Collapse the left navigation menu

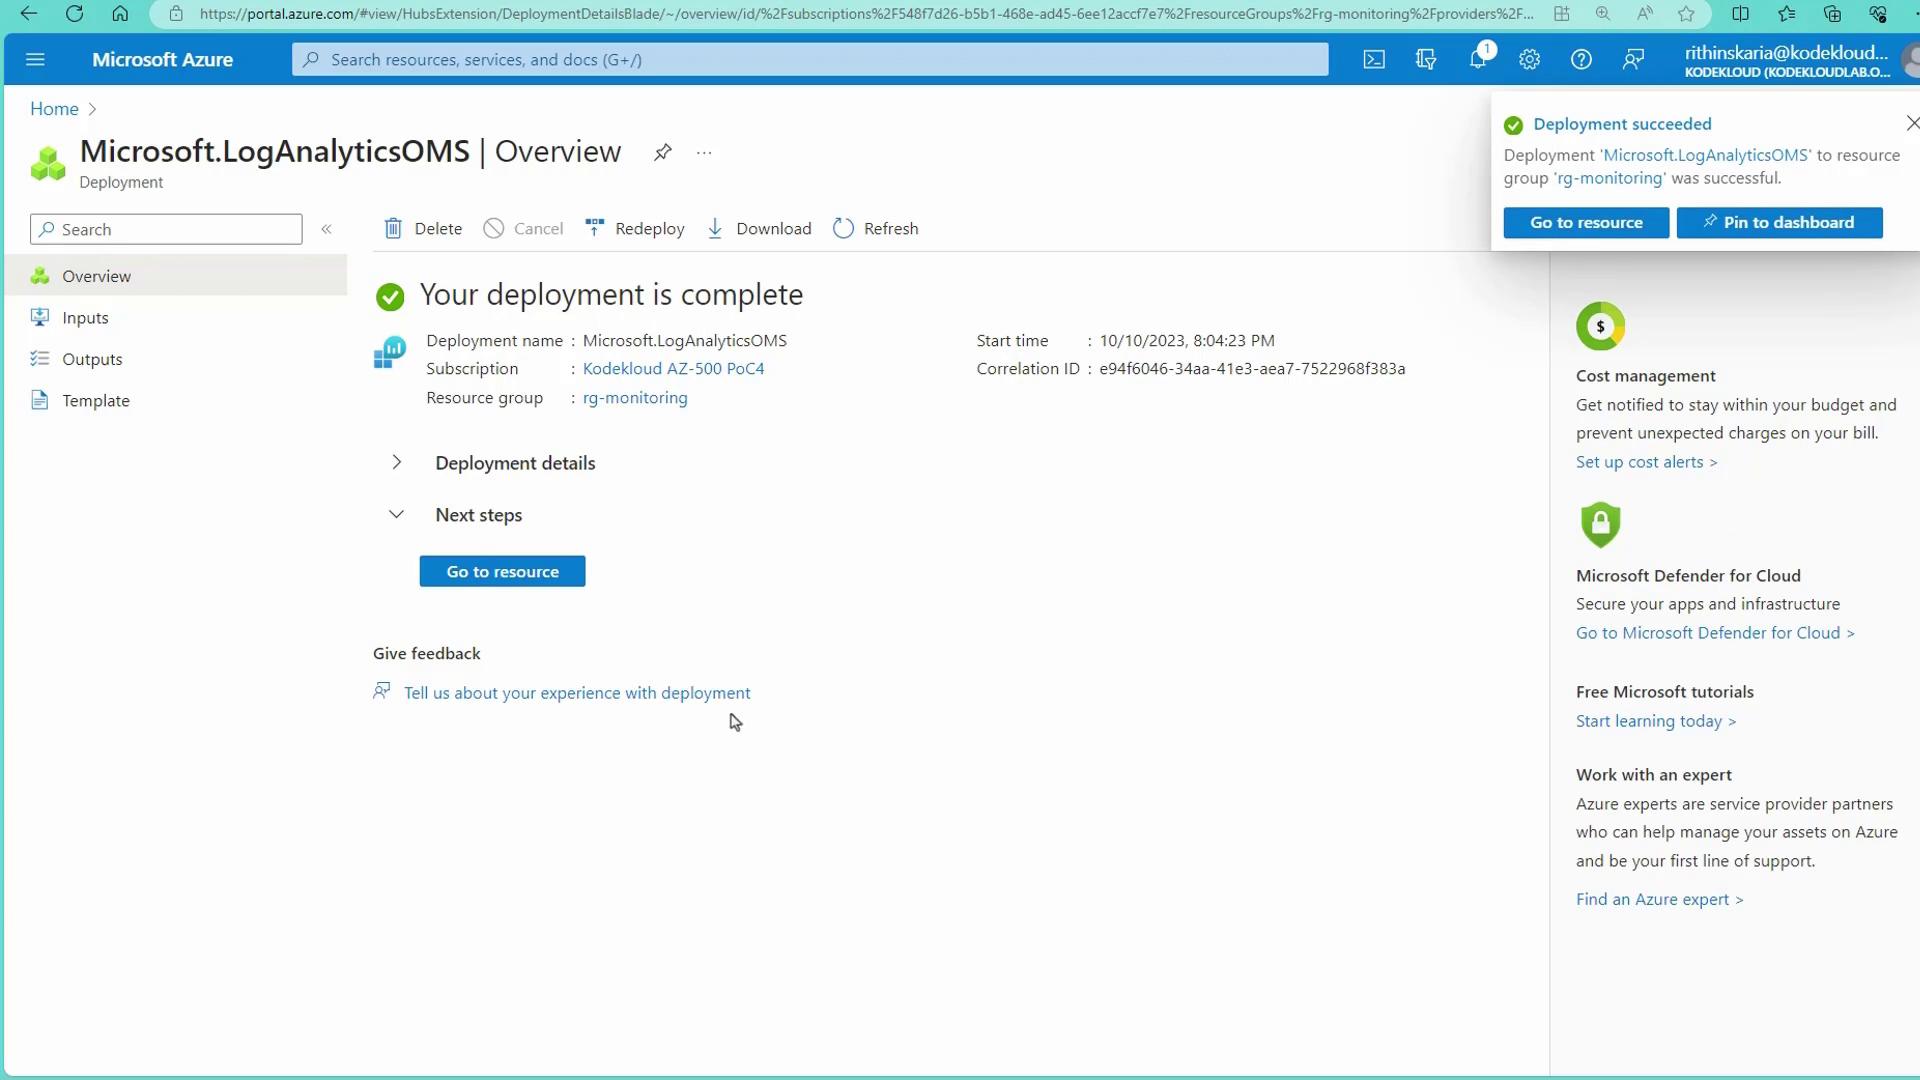326,230
